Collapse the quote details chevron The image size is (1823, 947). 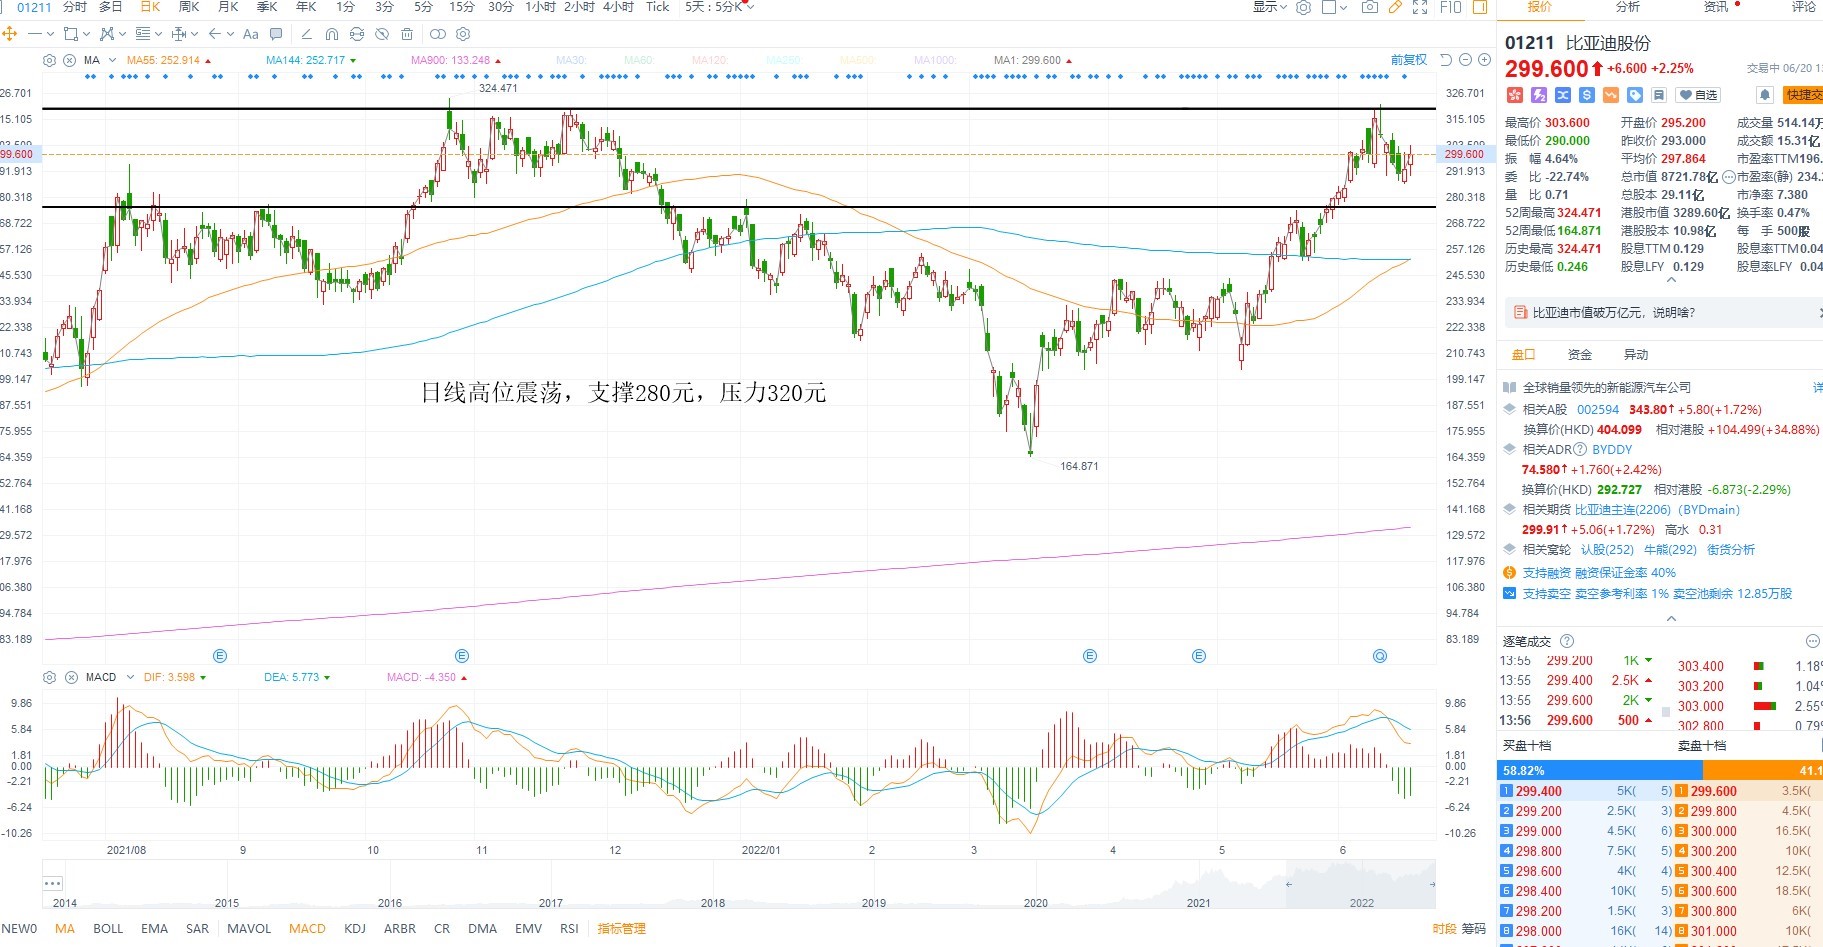pos(1671,281)
